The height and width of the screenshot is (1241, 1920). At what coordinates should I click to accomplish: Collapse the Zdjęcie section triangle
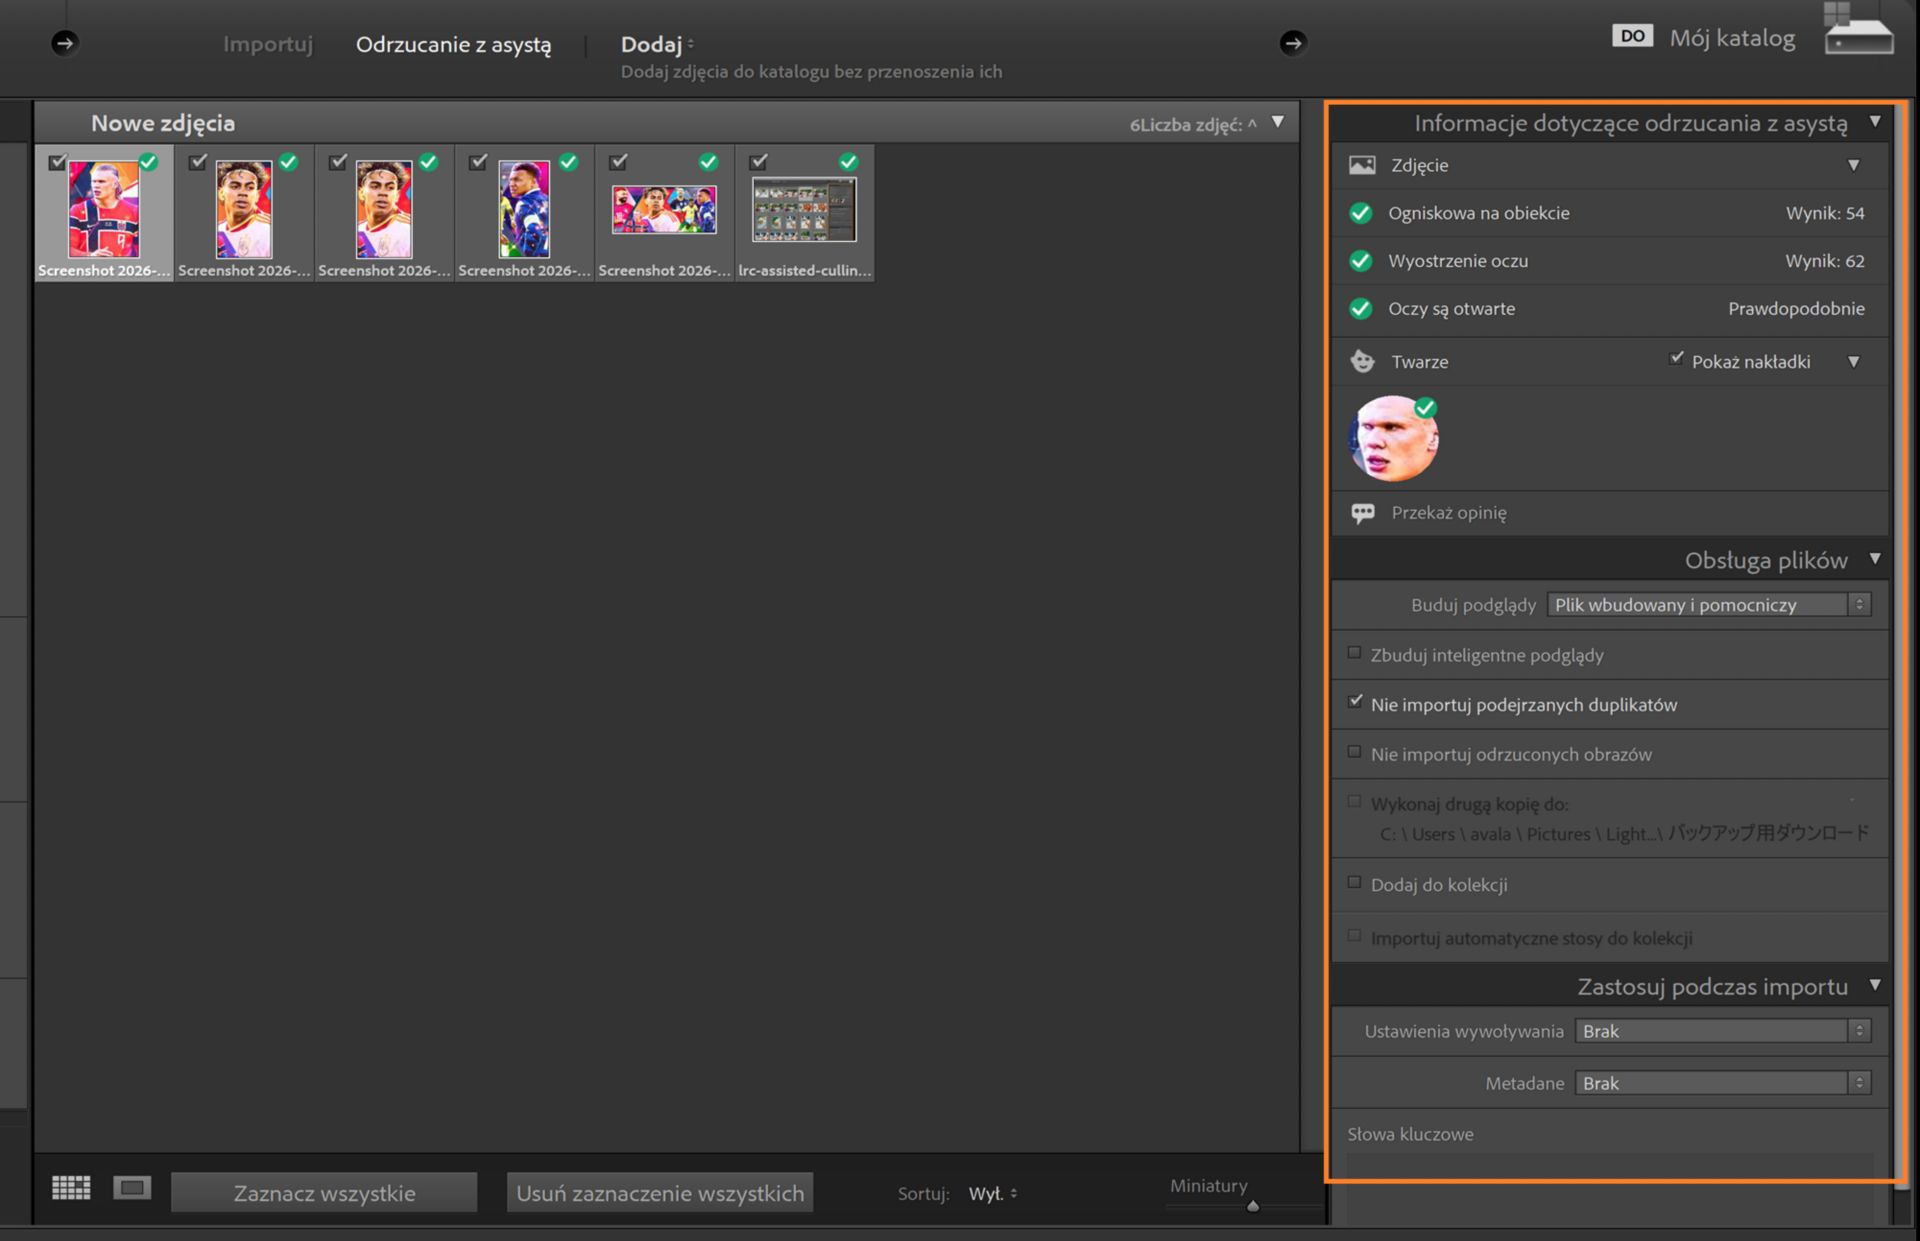click(1853, 165)
